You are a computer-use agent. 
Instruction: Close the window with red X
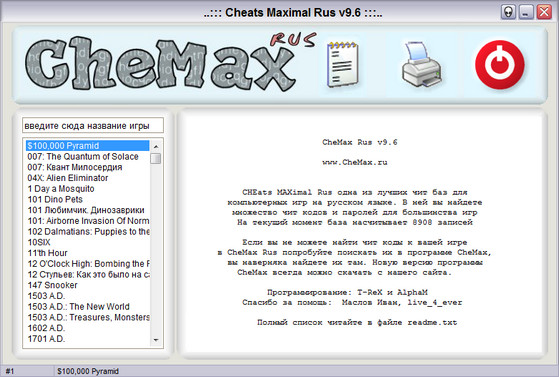coord(544,12)
